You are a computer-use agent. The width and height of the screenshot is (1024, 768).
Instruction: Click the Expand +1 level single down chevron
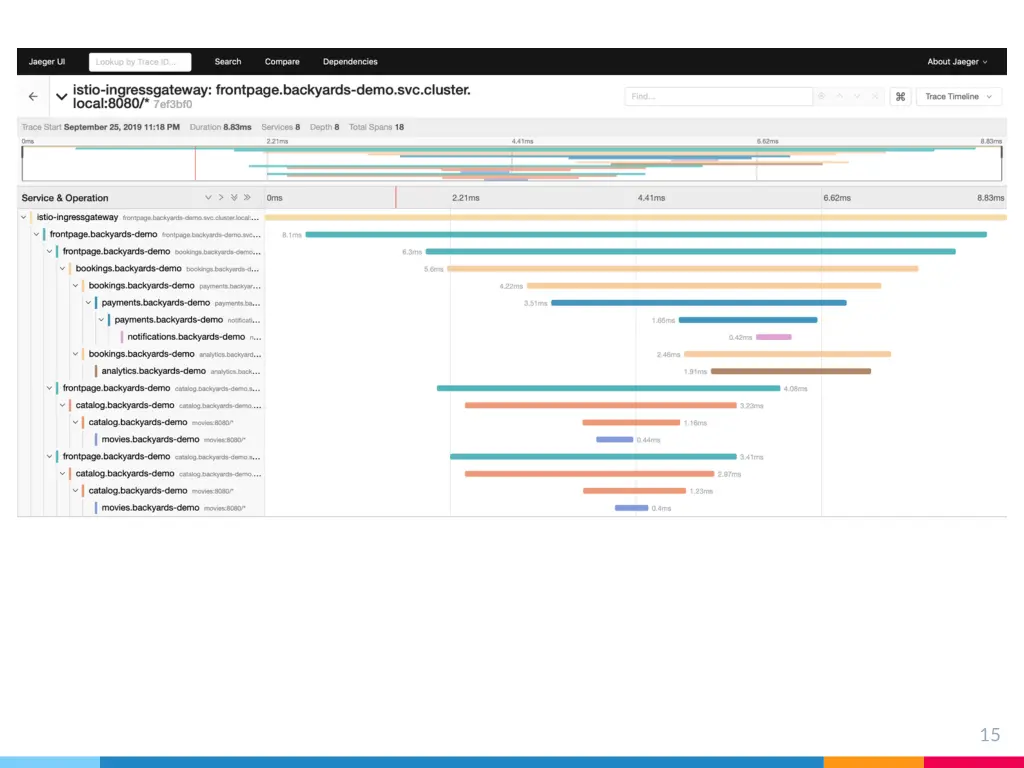pyautogui.click(x=208, y=197)
